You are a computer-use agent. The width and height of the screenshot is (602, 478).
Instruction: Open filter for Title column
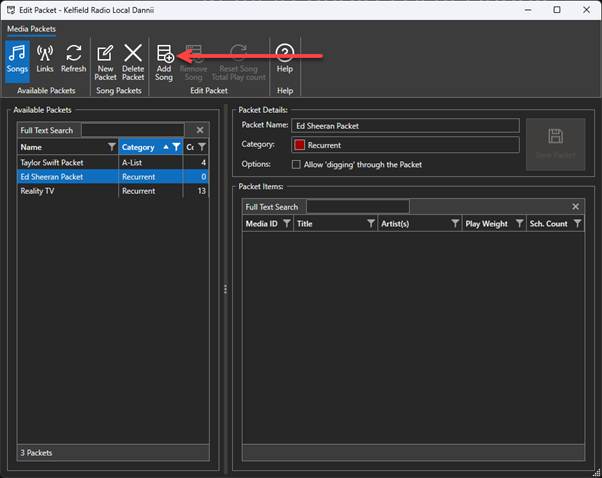click(x=370, y=223)
